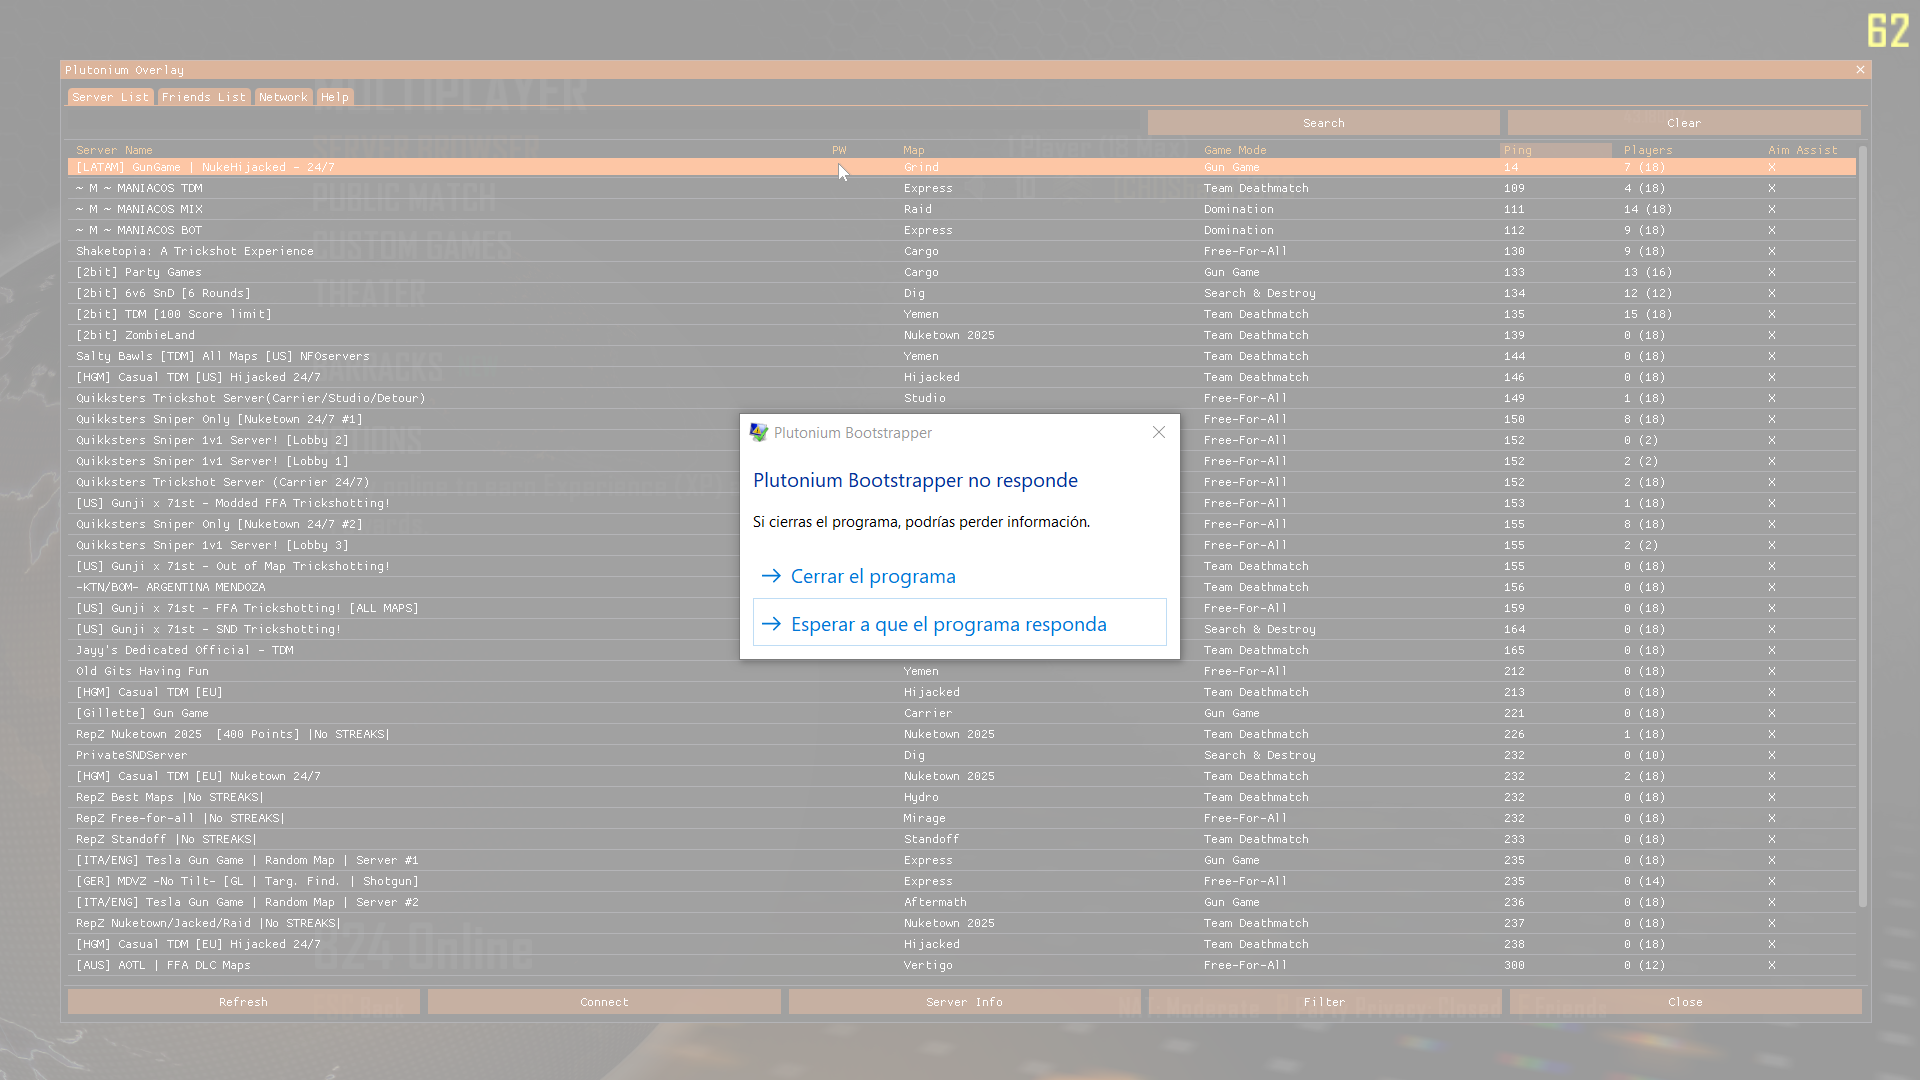The image size is (1920, 1080).
Task: Select RepZ Nuketown/Jacked/Raid |No STREAKS| server
Action: tap(961, 923)
